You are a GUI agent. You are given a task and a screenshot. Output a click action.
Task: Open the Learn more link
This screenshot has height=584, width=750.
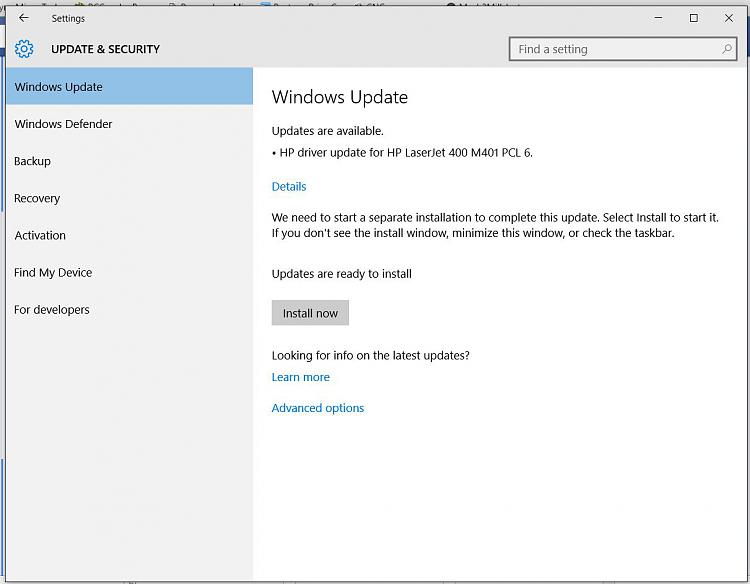pyautogui.click(x=300, y=377)
